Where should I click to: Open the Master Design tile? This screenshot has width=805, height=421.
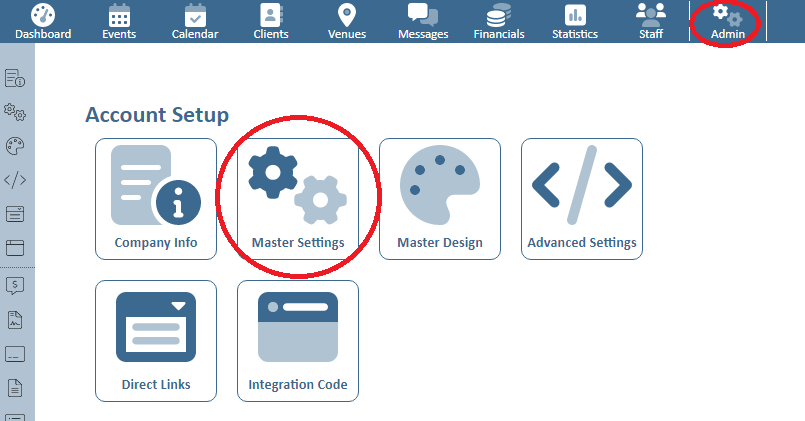(440, 198)
